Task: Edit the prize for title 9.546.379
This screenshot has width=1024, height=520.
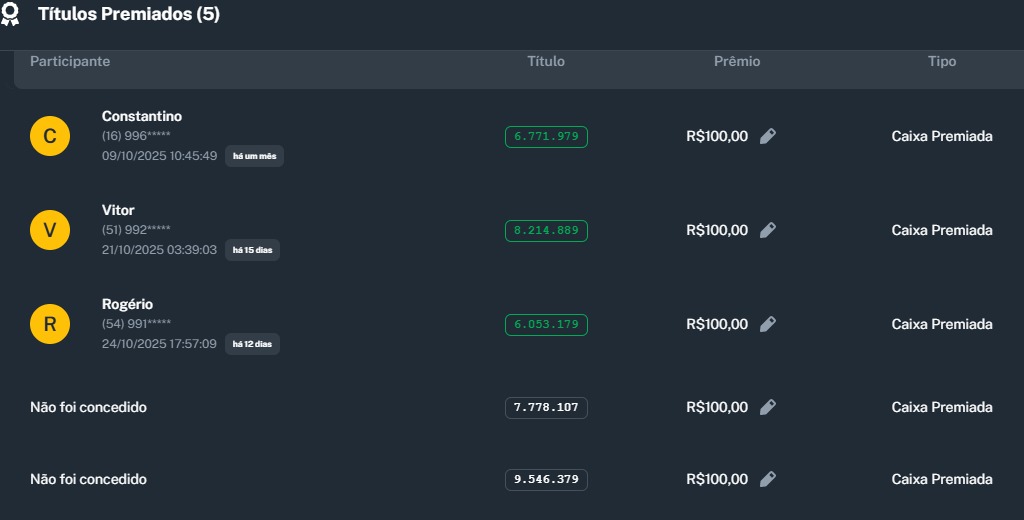Action: (767, 479)
